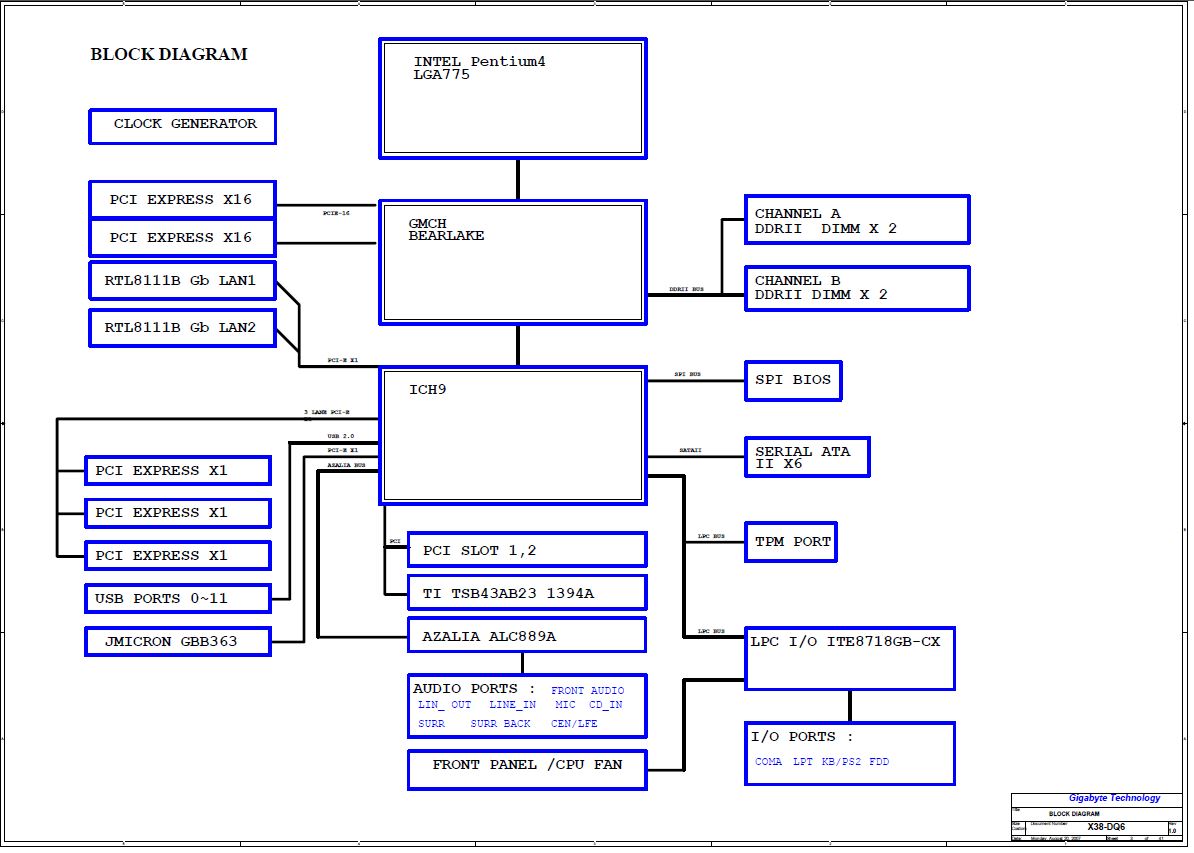Click the "AUDIO PORTS :" label
The image size is (1194, 853).
pos(474,688)
